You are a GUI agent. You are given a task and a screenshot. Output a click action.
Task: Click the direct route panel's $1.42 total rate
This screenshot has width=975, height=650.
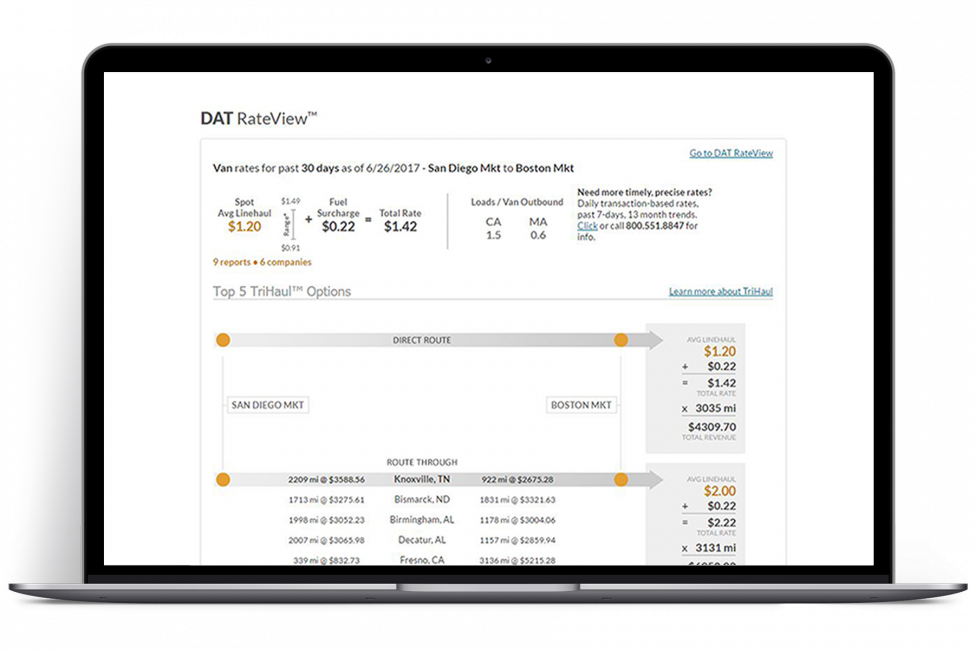(x=721, y=383)
